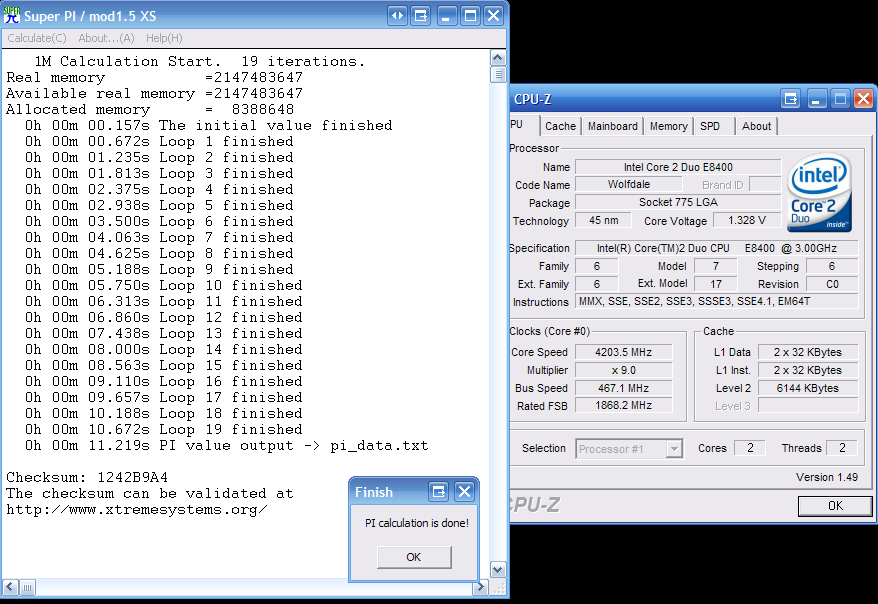Screen dimensions: 878x604
Task: Click the Intel Core 2 Duo logo
Action: (820, 193)
